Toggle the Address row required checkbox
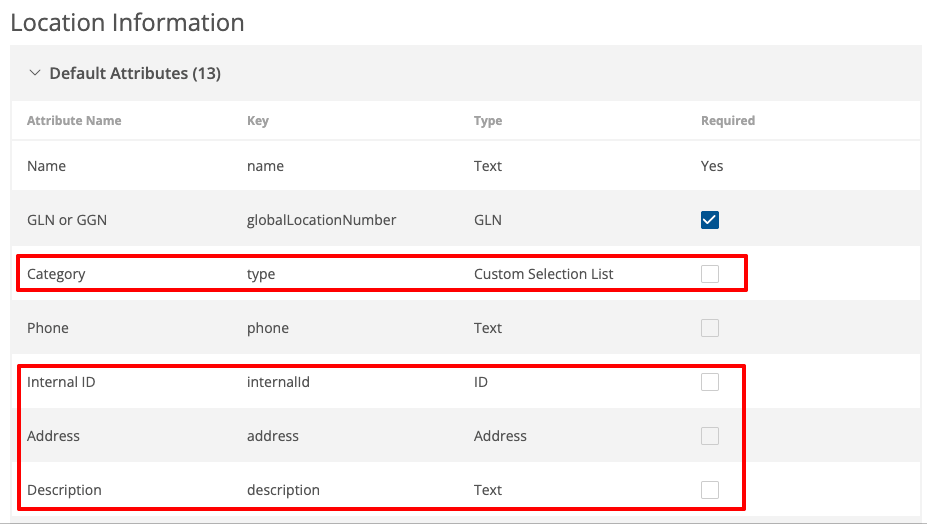This screenshot has width=927, height=524. [x=710, y=436]
